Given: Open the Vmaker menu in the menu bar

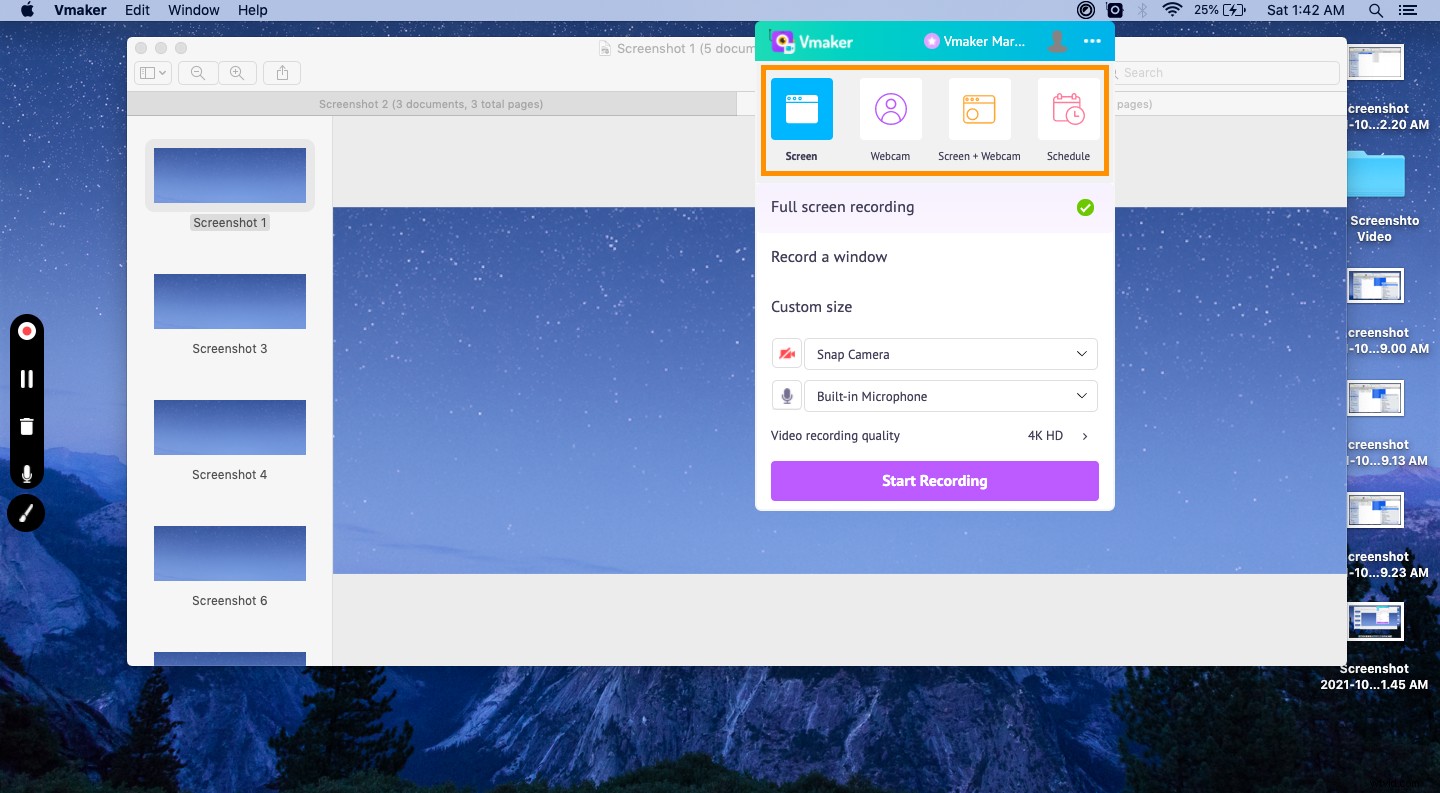Looking at the screenshot, I should pos(79,10).
